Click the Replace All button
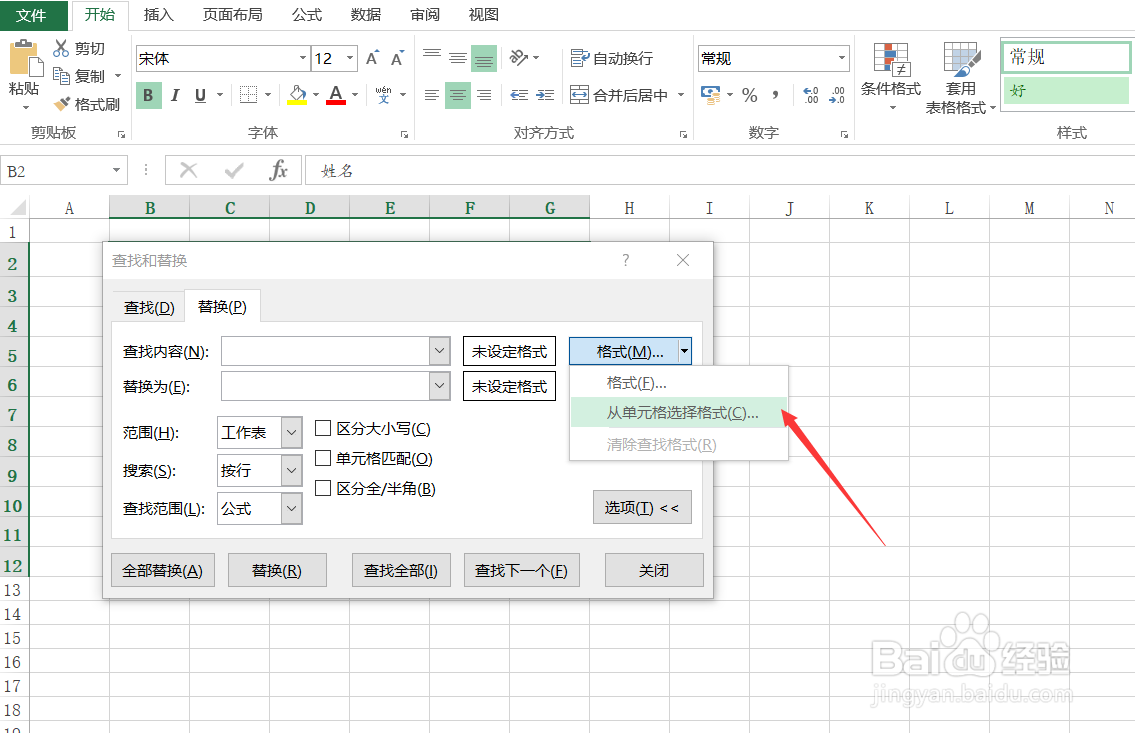The width and height of the screenshot is (1135, 733). click(x=162, y=570)
